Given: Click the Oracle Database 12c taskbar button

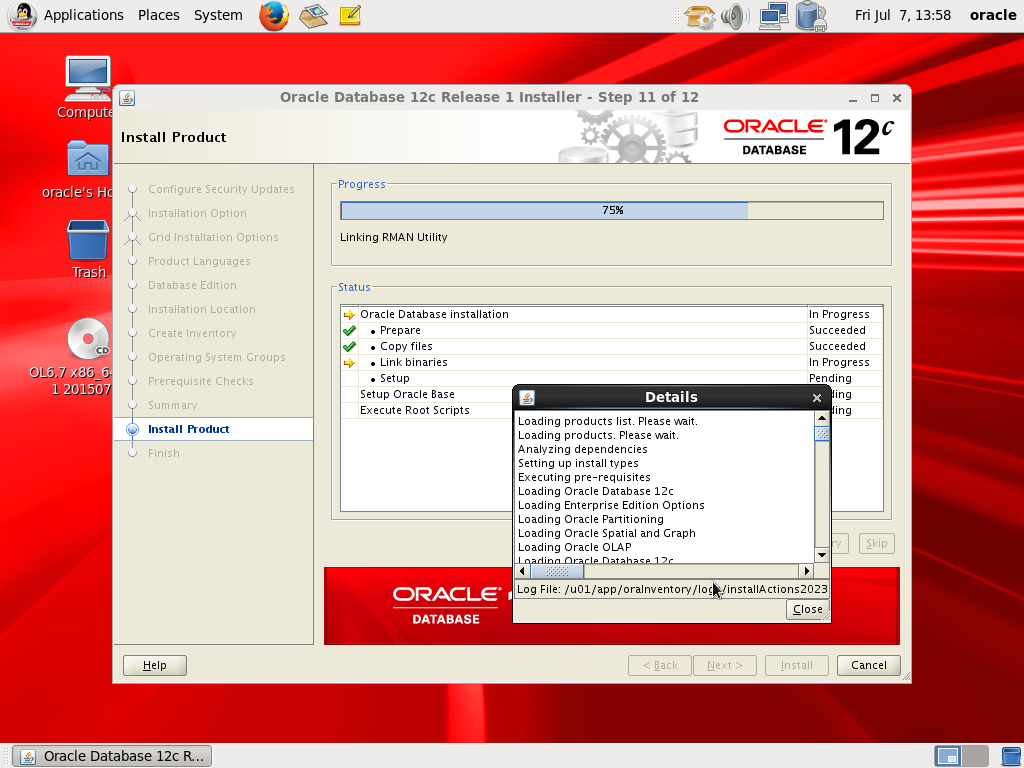Looking at the screenshot, I should click(x=112, y=756).
